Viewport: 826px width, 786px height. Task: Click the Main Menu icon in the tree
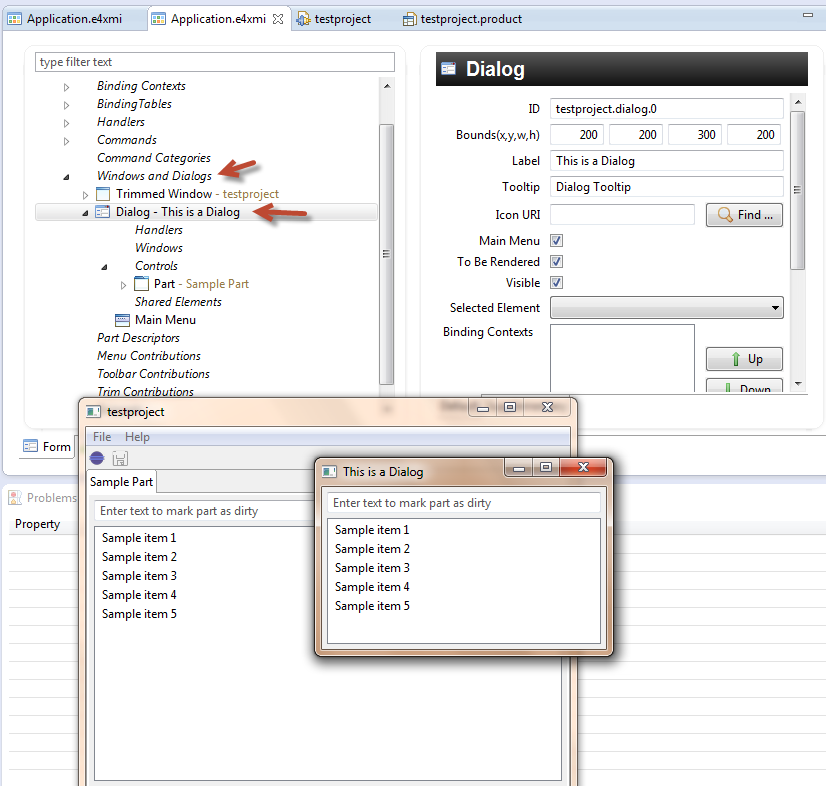pyautogui.click(x=122, y=320)
